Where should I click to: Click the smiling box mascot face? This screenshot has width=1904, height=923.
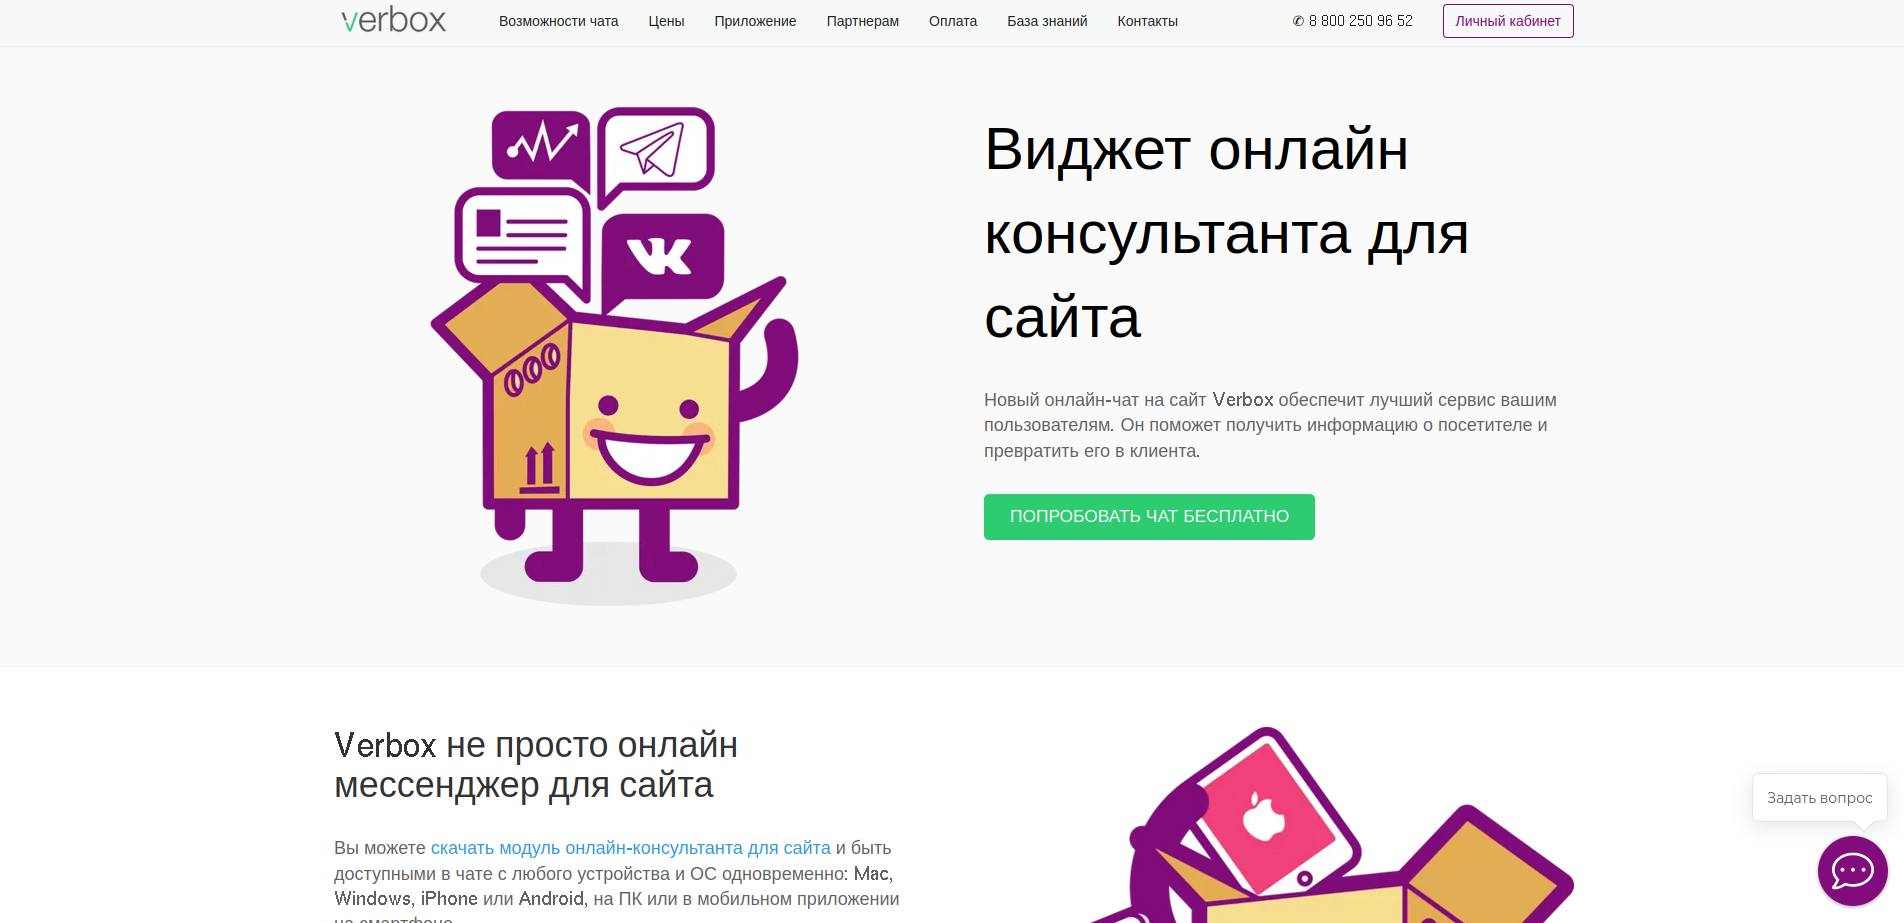(650, 440)
